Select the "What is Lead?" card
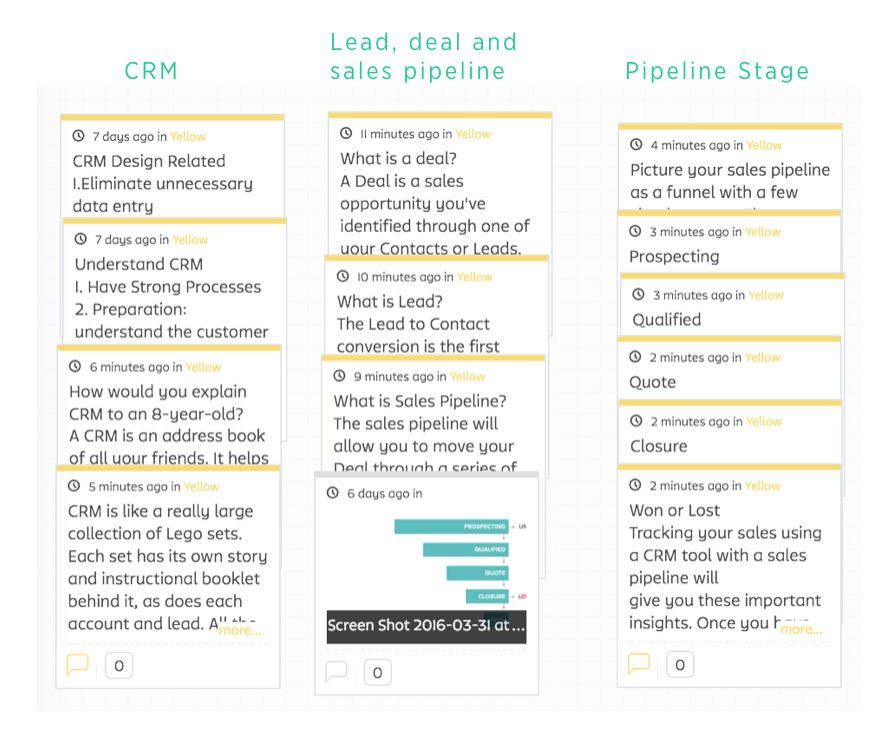 point(435,312)
